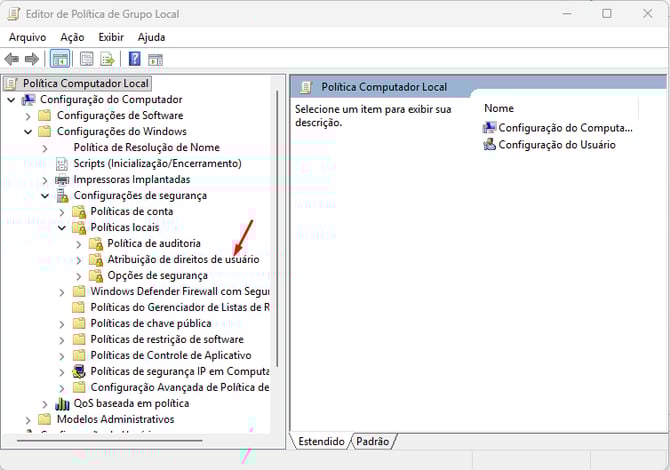This screenshot has width=670, height=470.
Task: Collapse the Políticas locais tree node
Action: pyautogui.click(x=63, y=228)
